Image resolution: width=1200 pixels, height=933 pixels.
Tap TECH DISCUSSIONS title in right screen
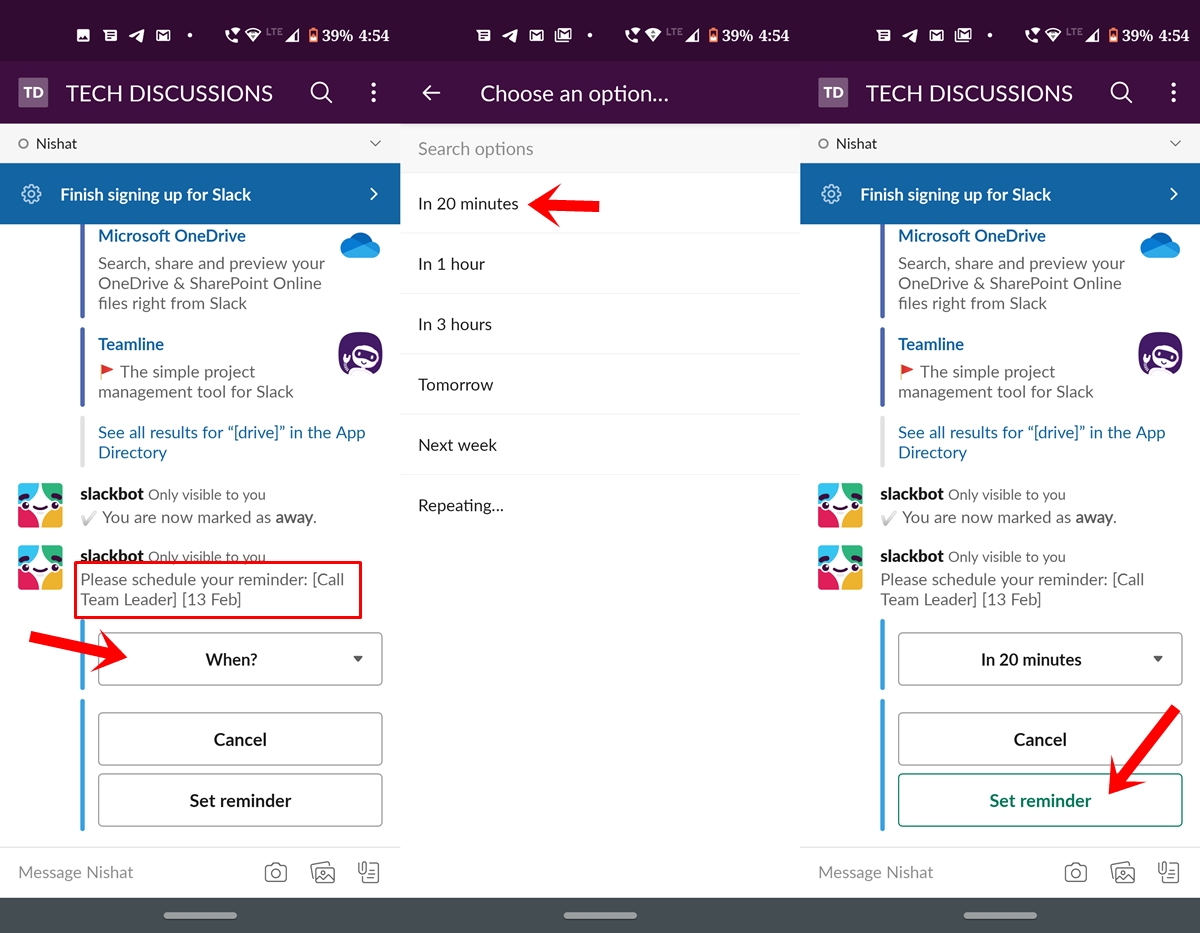point(969,93)
